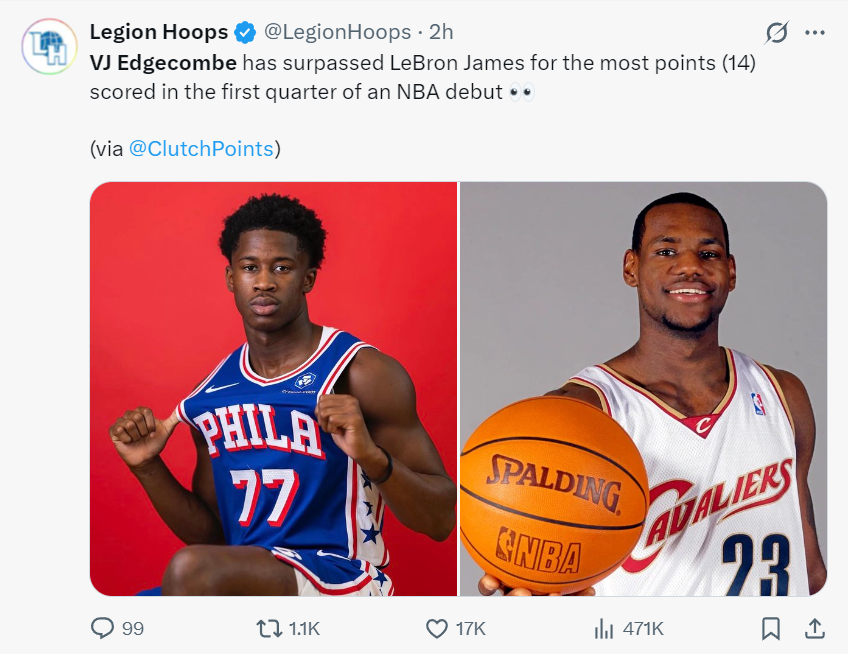
Task: Click the @LegionHoops handle
Action: tap(337, 33)
